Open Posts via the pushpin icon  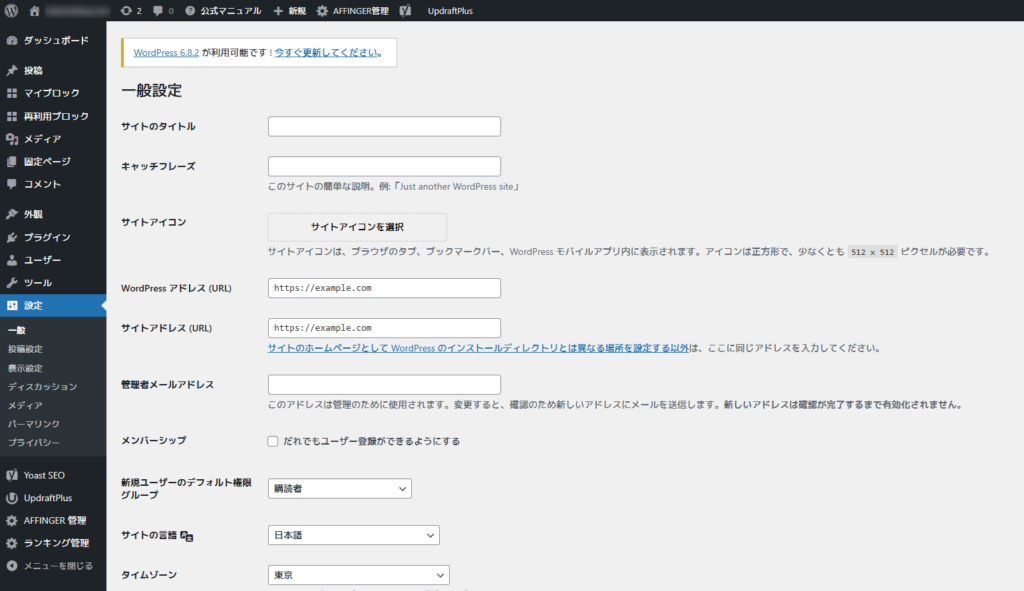tap(12, 71)
